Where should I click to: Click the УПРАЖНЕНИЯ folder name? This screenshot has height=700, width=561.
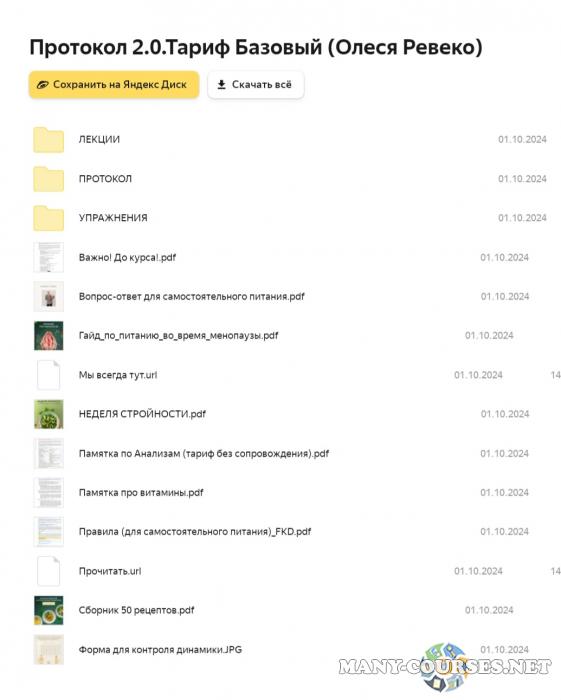(x=113, y=218)
